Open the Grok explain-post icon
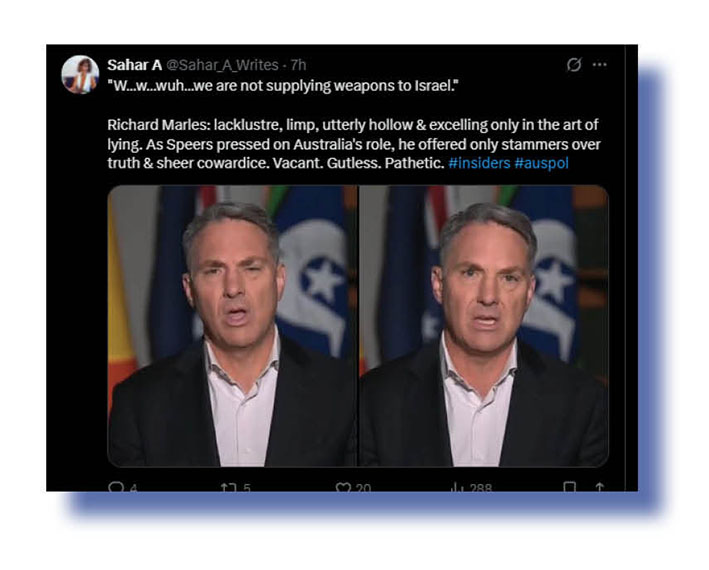The width and height of the screenshot is (709, 570). point(574,65)
